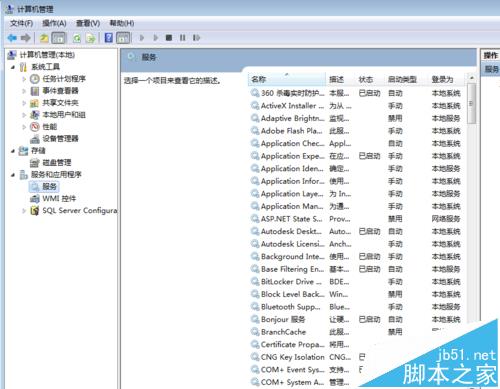500x389 pixels.
Task: Expand the SQL Server Configuration node
Action: (24, 211)
